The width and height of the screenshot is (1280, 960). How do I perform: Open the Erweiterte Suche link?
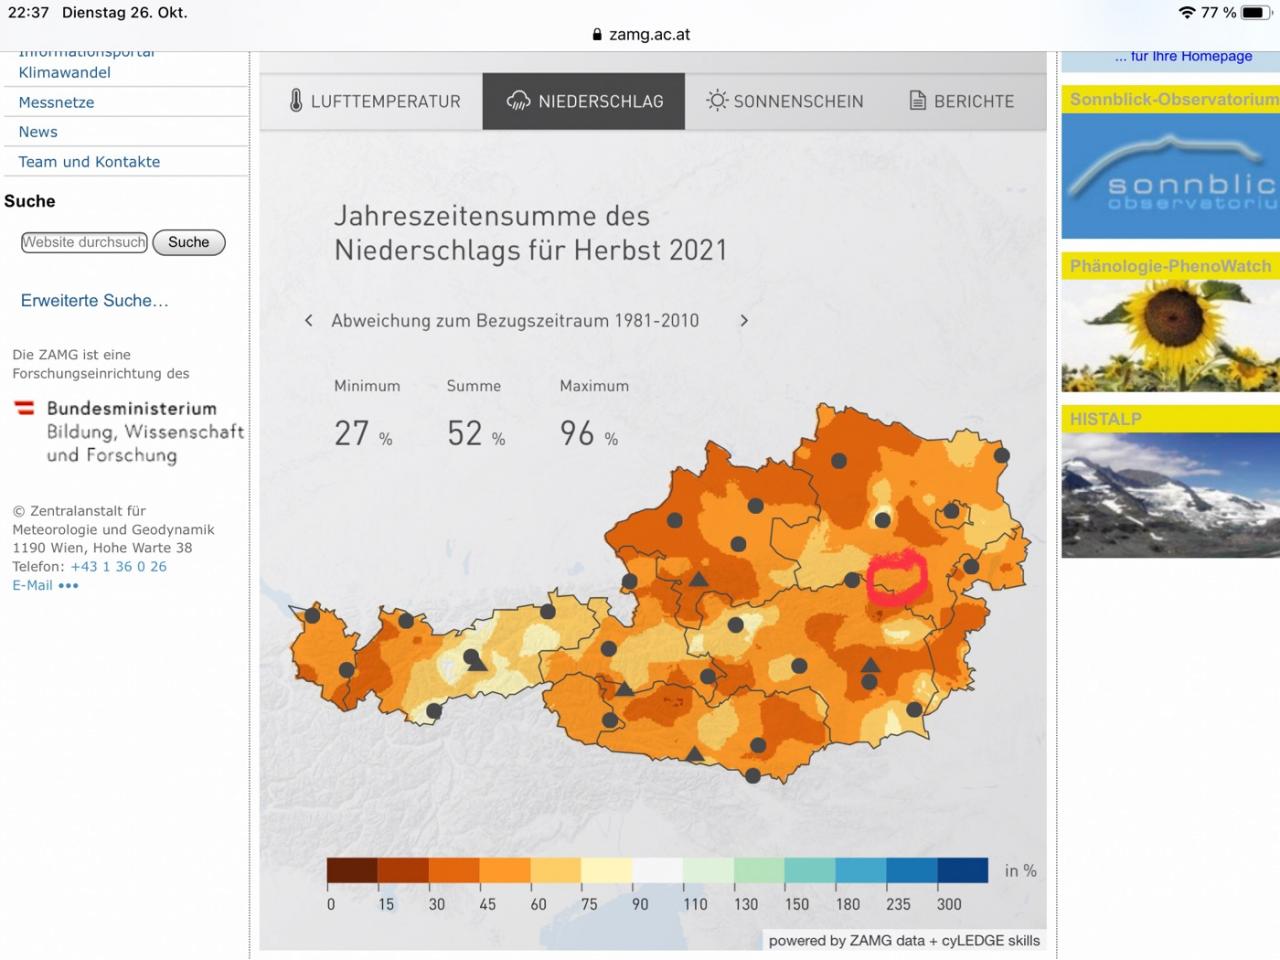tap(94, 300)
